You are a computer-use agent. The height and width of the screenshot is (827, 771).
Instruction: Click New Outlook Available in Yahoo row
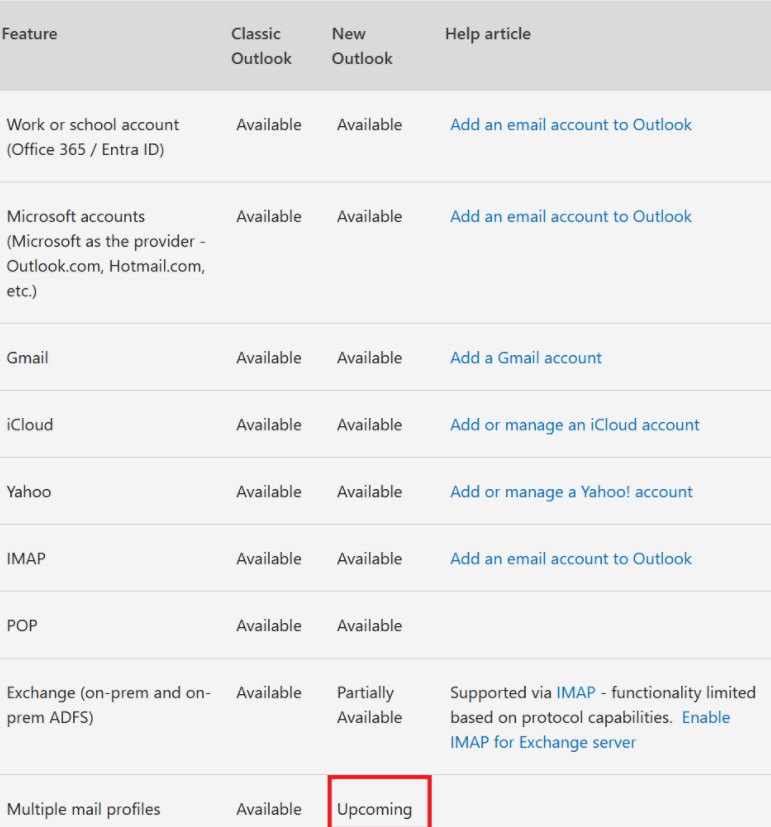coord(369,492)
